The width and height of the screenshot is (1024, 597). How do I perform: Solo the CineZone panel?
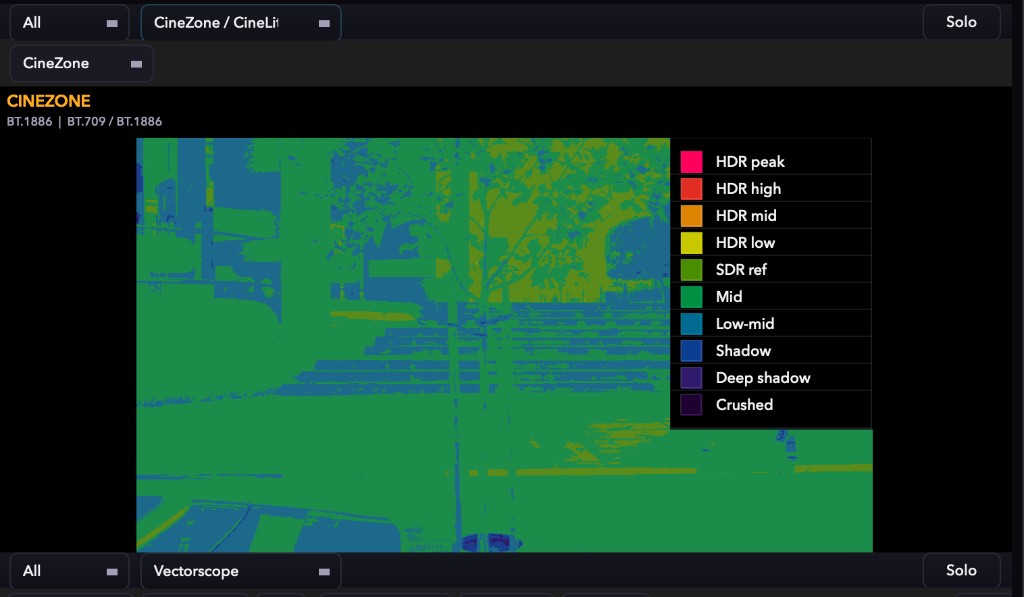coord(961,22)
